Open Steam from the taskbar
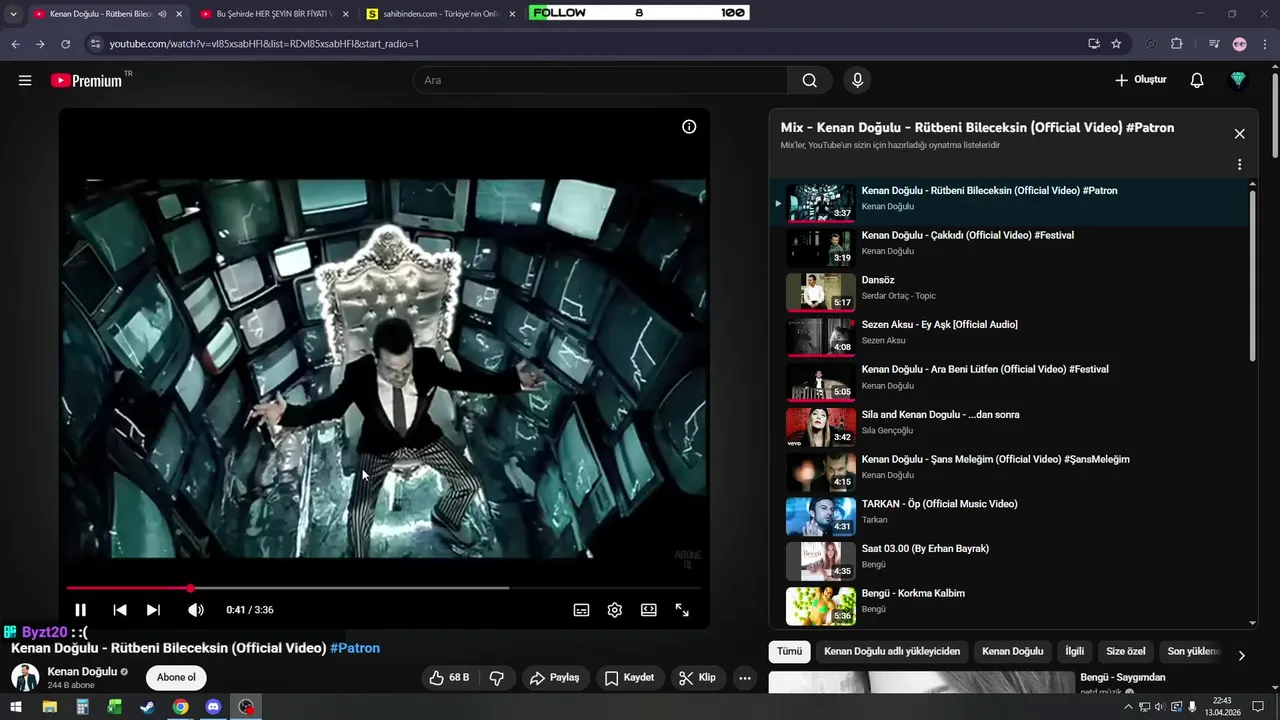This screenshot has width=1280, height=720. [147, 707]
